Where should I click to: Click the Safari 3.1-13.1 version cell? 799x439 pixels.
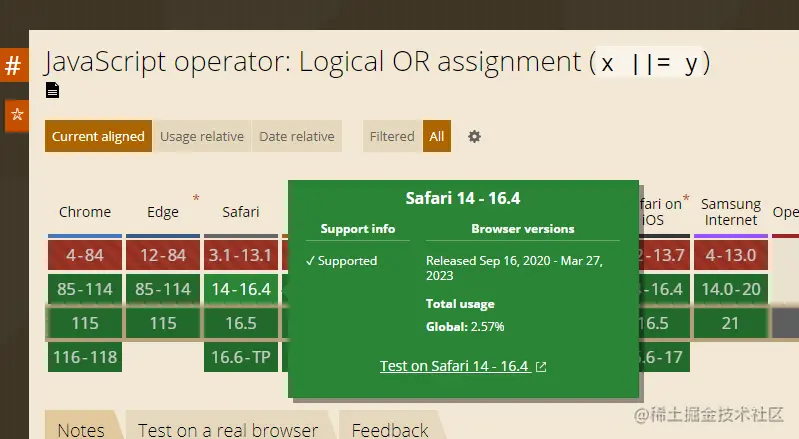tap(241, 255)
